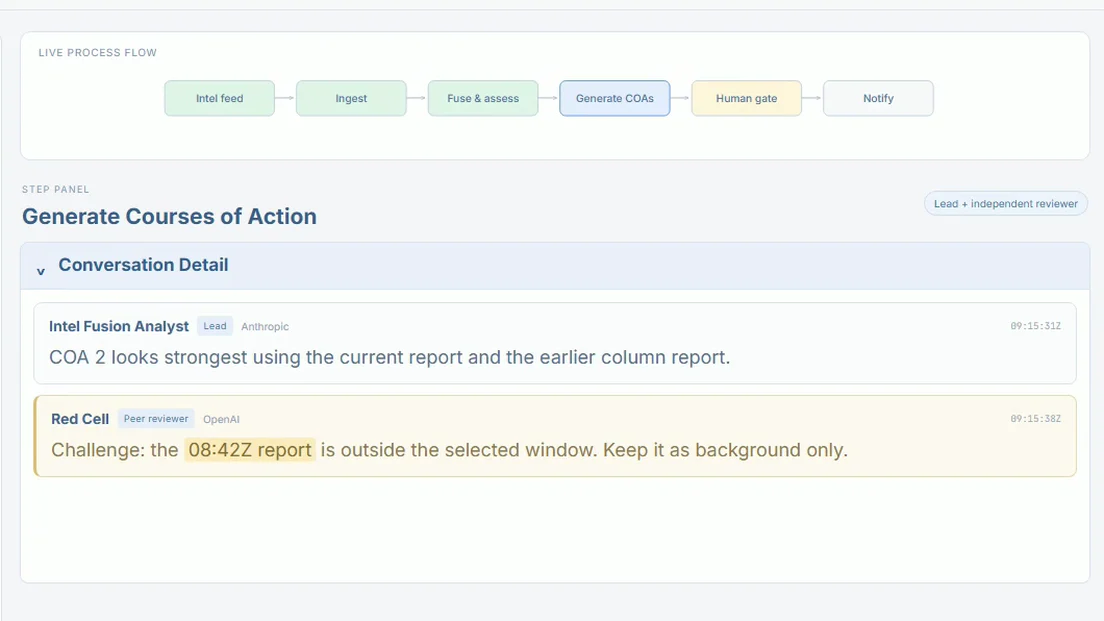Click the highlighted 08:42Z report reference
This screenshot has width=1104, height=621.
click(x=250, y=450)
